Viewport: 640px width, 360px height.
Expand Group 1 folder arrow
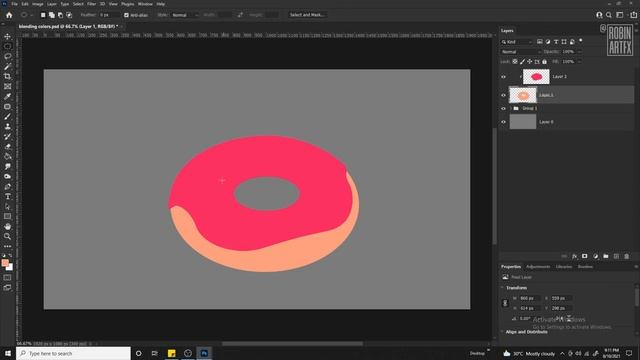click(511, 109)
